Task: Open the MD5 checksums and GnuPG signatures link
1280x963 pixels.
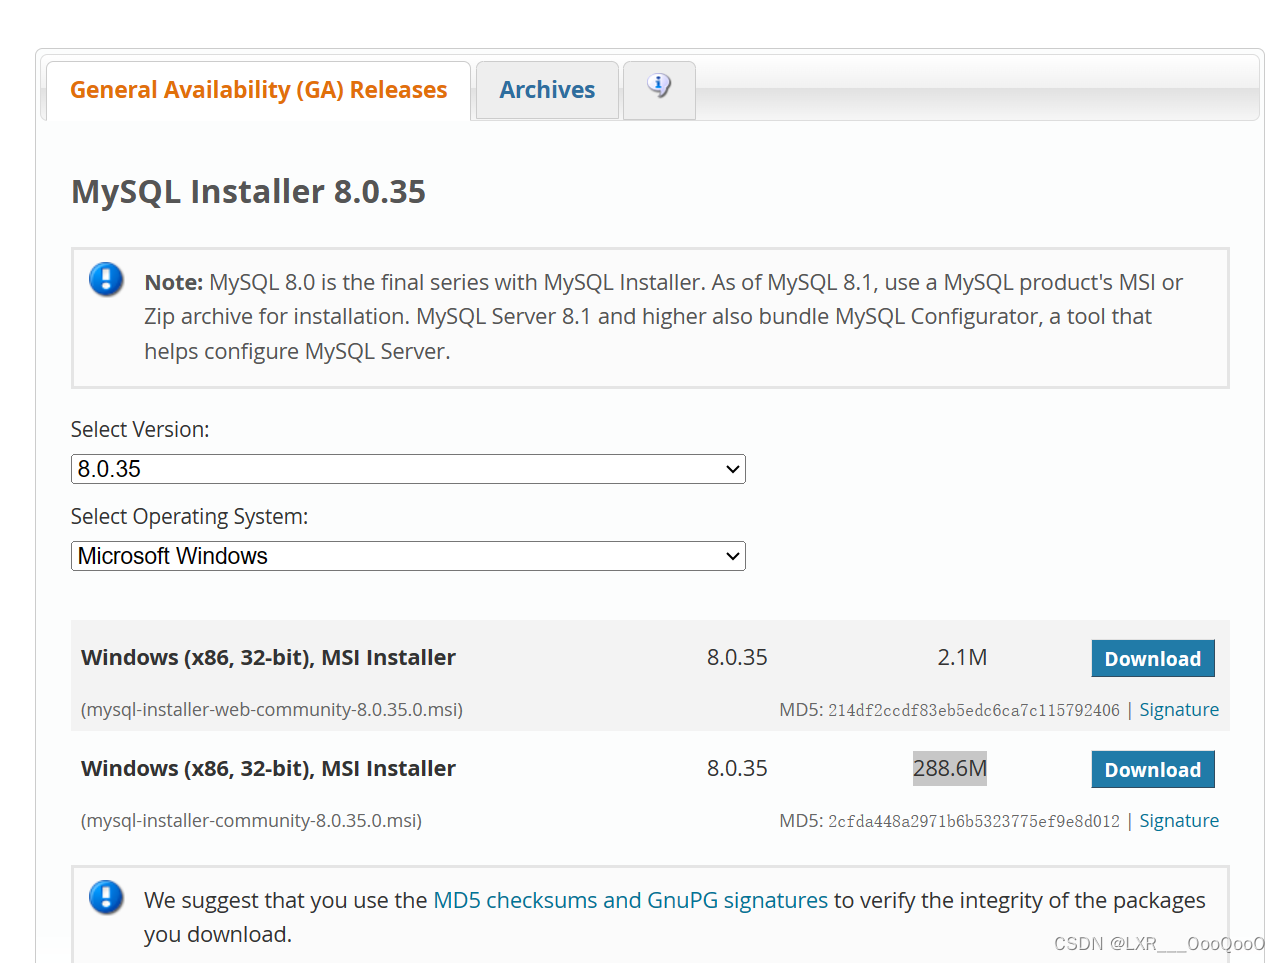Action: point(629,900)
